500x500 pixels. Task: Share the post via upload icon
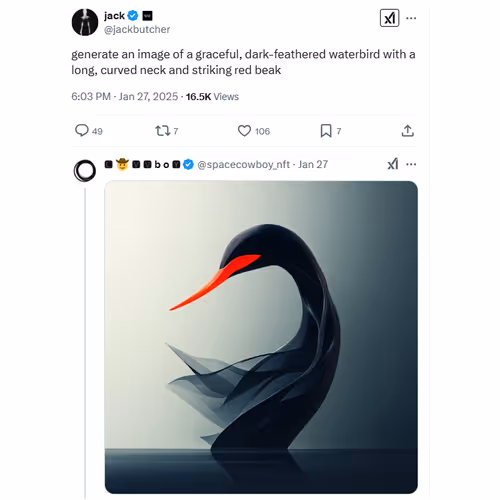(x=408, y=131)
